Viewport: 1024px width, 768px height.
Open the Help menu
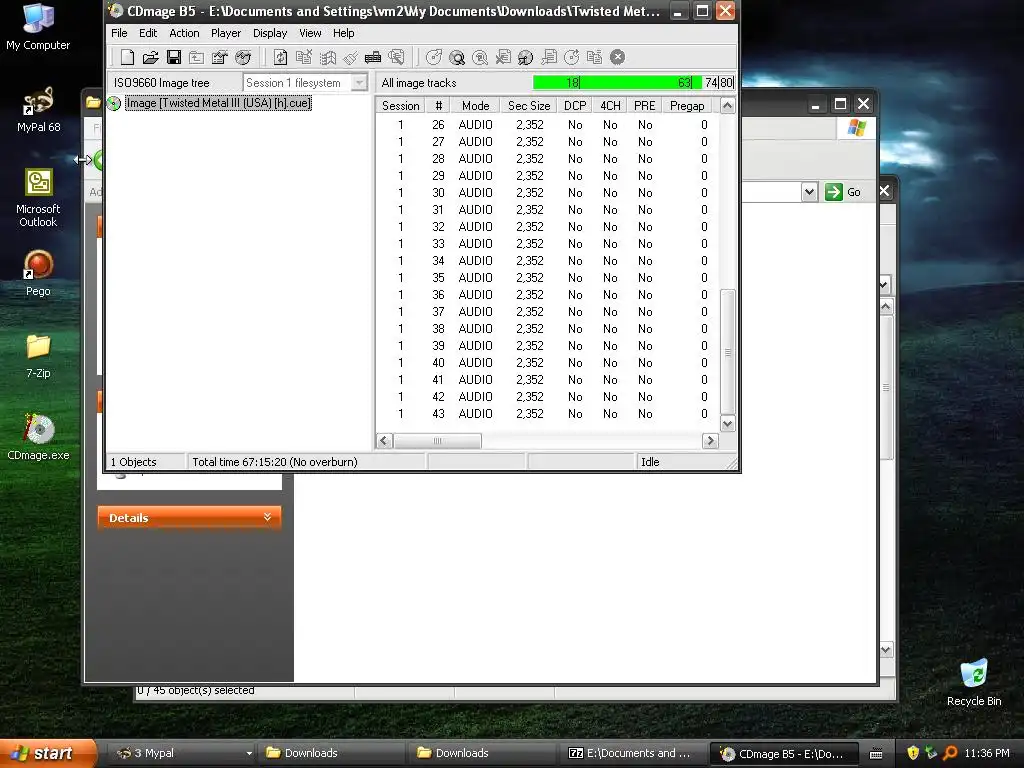(x=344, y=33)
